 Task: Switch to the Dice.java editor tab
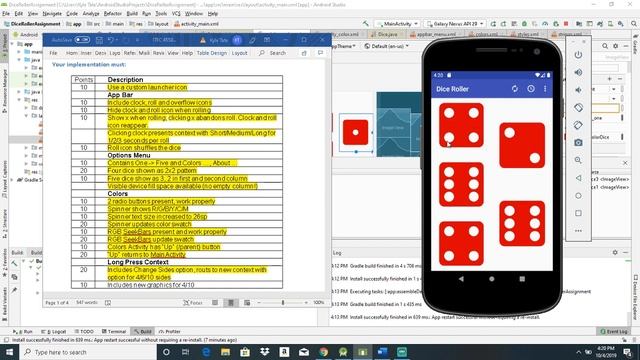click(384, 34)
